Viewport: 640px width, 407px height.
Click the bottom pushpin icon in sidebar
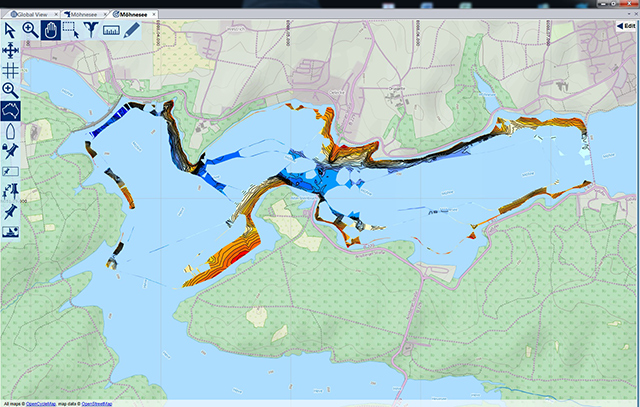tap(10, 212)
